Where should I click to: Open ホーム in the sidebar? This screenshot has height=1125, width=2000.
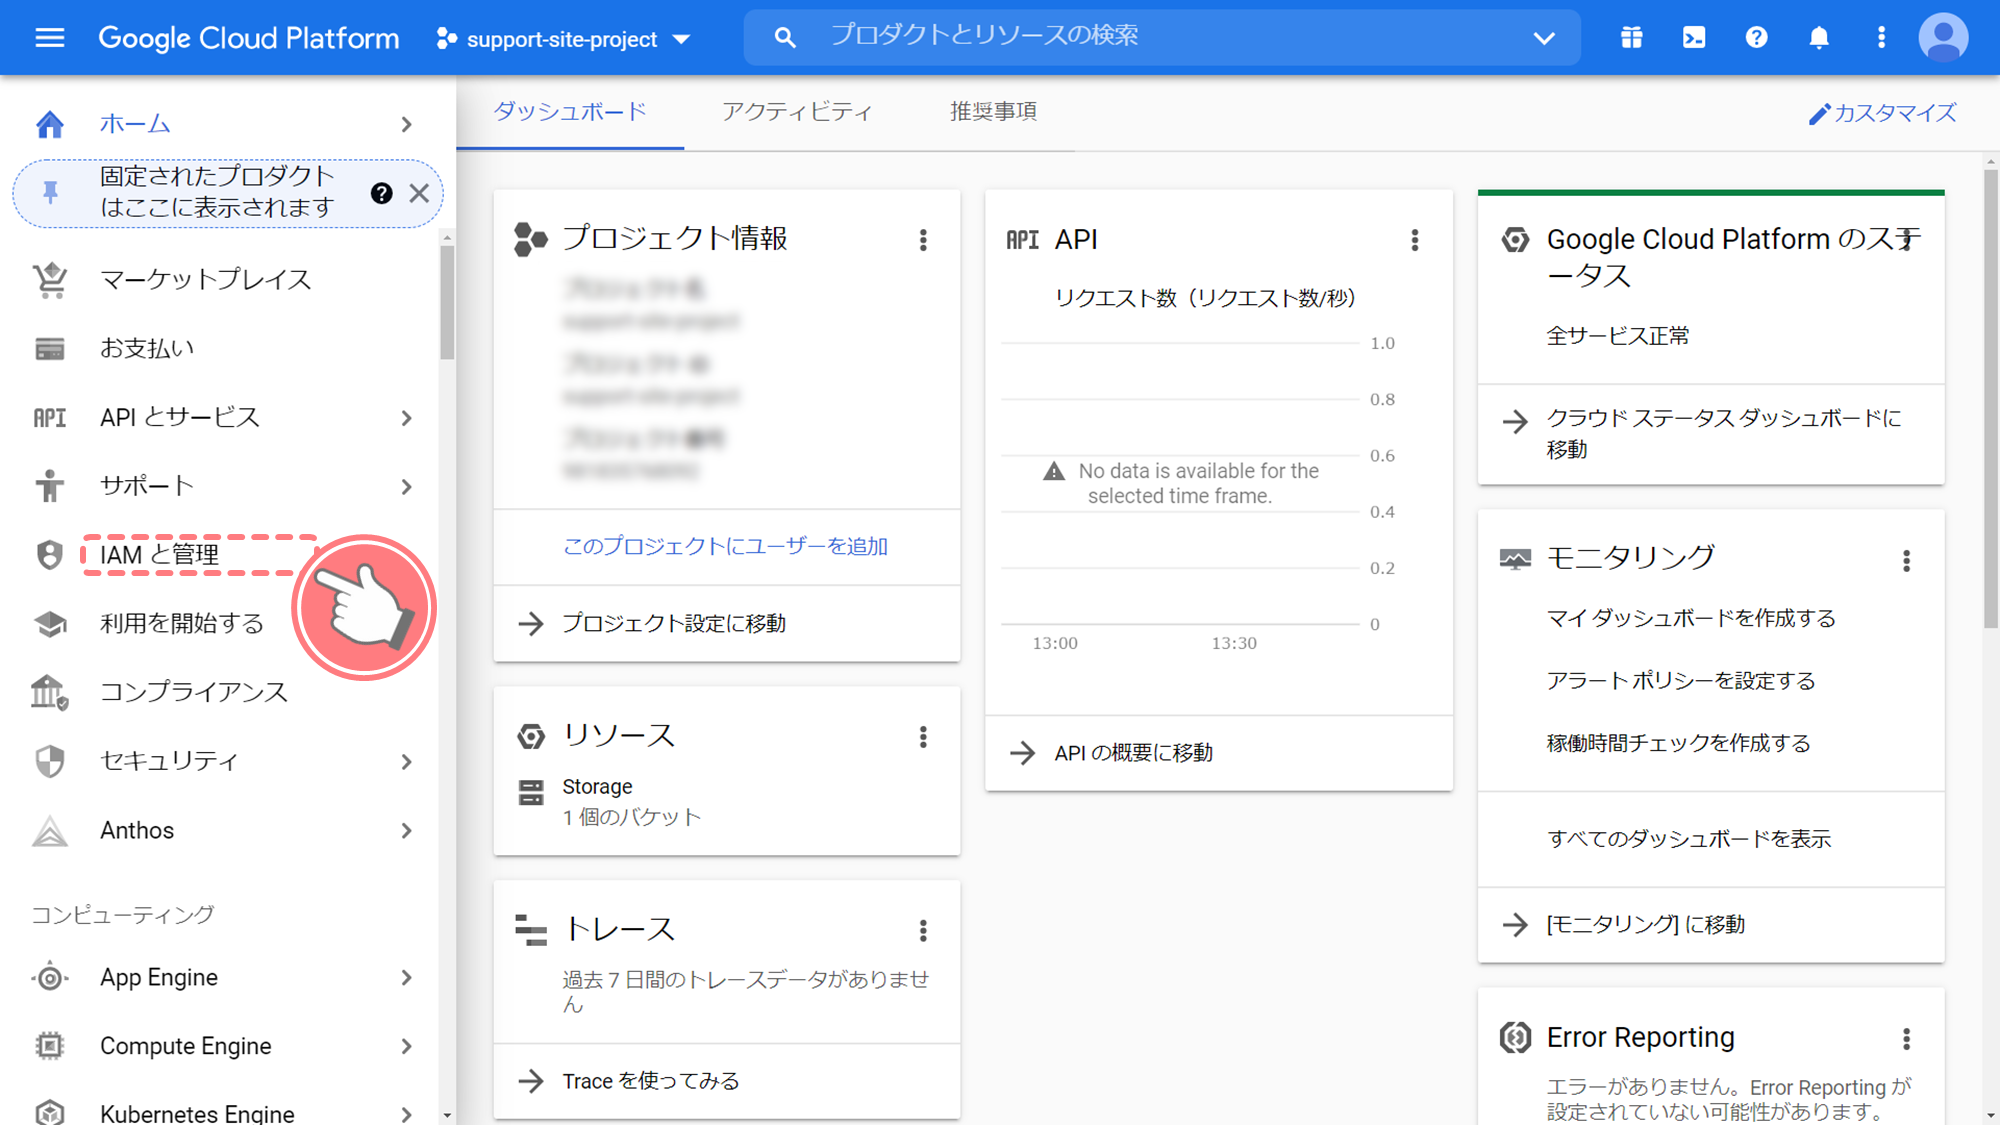tap(135, 124)
